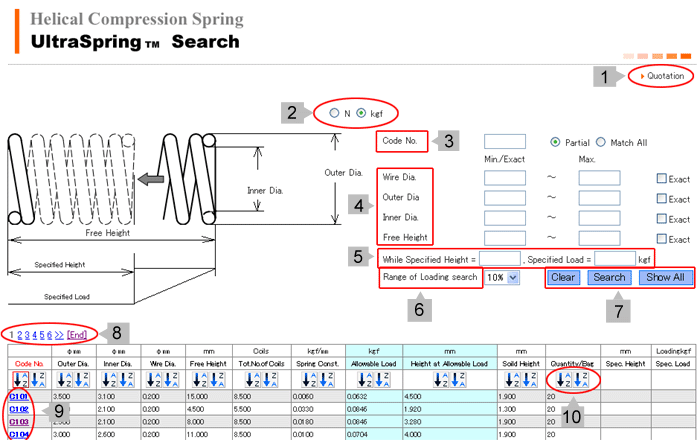Focus the Wire Dia. Min./Exact field

coord(505,178)
